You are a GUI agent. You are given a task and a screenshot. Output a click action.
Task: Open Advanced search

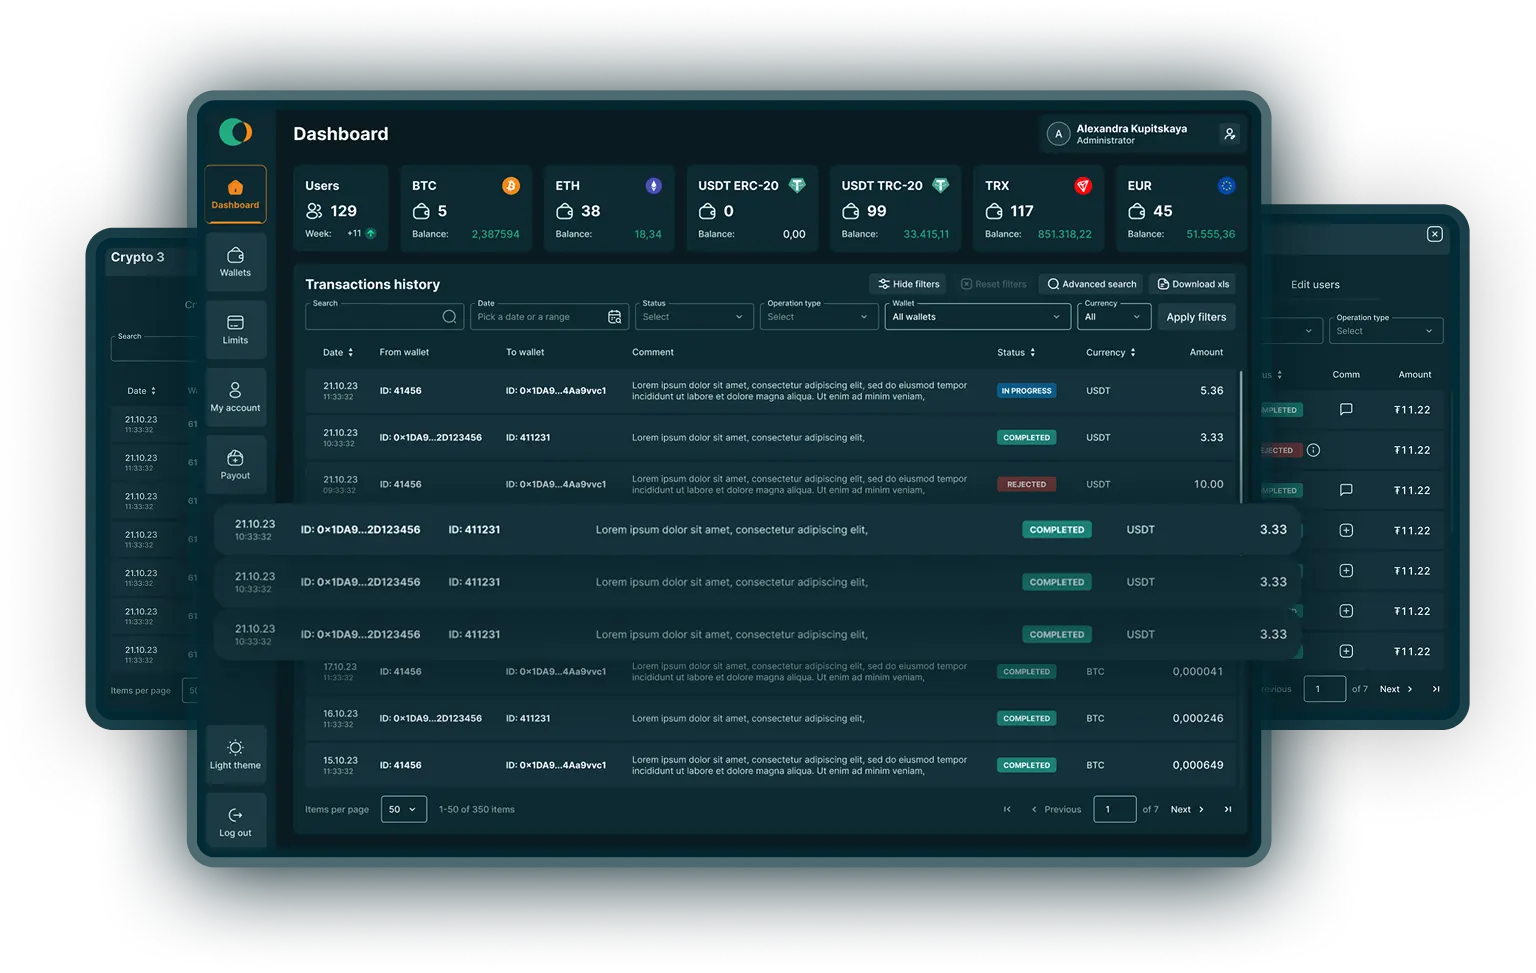1092,284
